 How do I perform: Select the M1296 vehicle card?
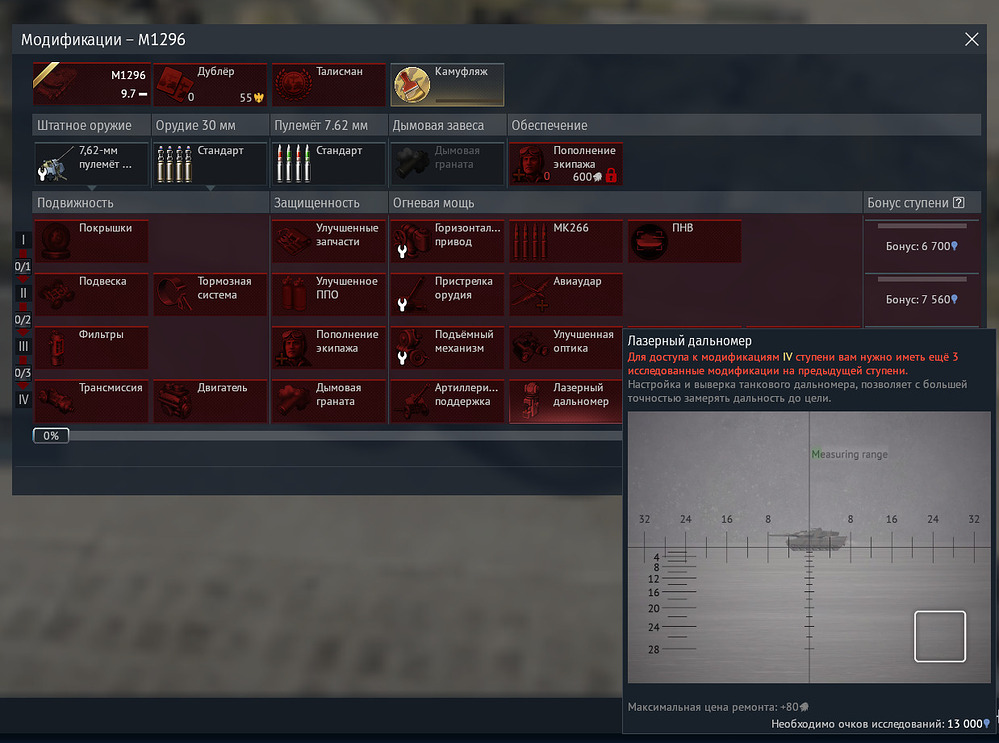91,85
